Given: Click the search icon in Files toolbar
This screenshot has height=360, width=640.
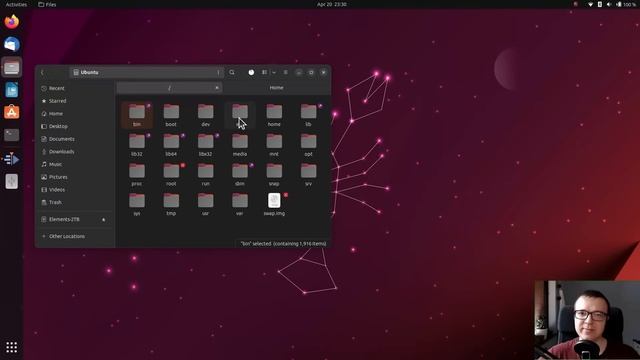Looking at the screenshot, I should click(232, 72).
